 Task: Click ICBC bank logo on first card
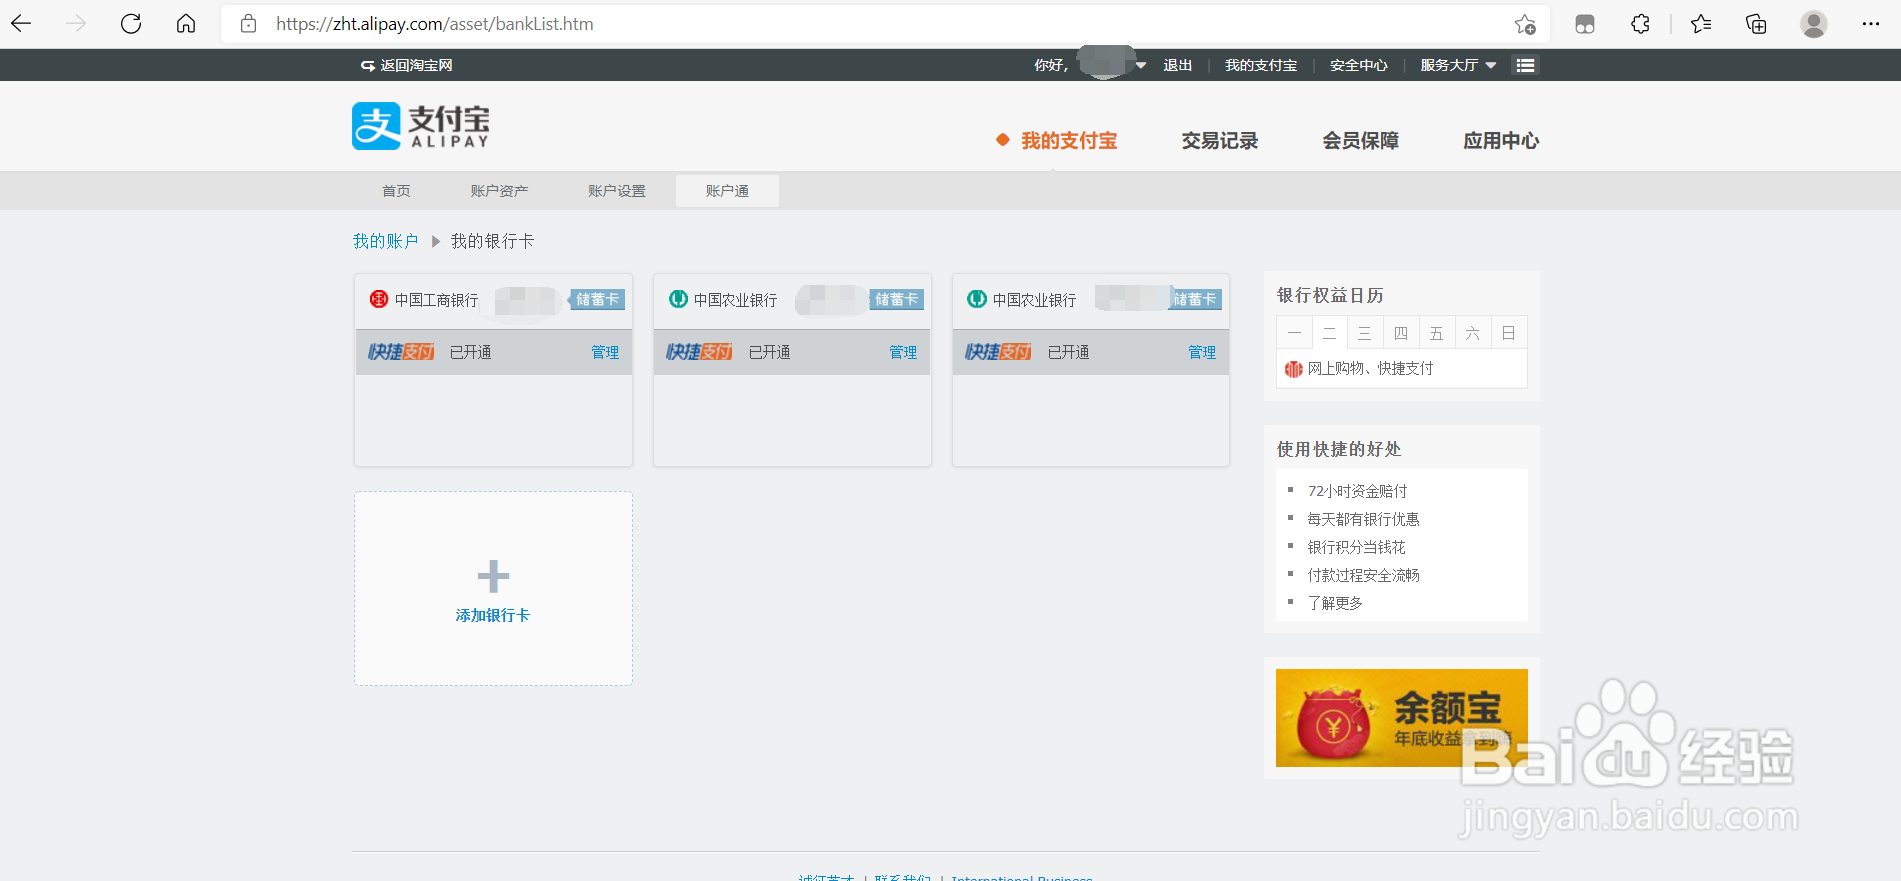(x=379, y=299)
